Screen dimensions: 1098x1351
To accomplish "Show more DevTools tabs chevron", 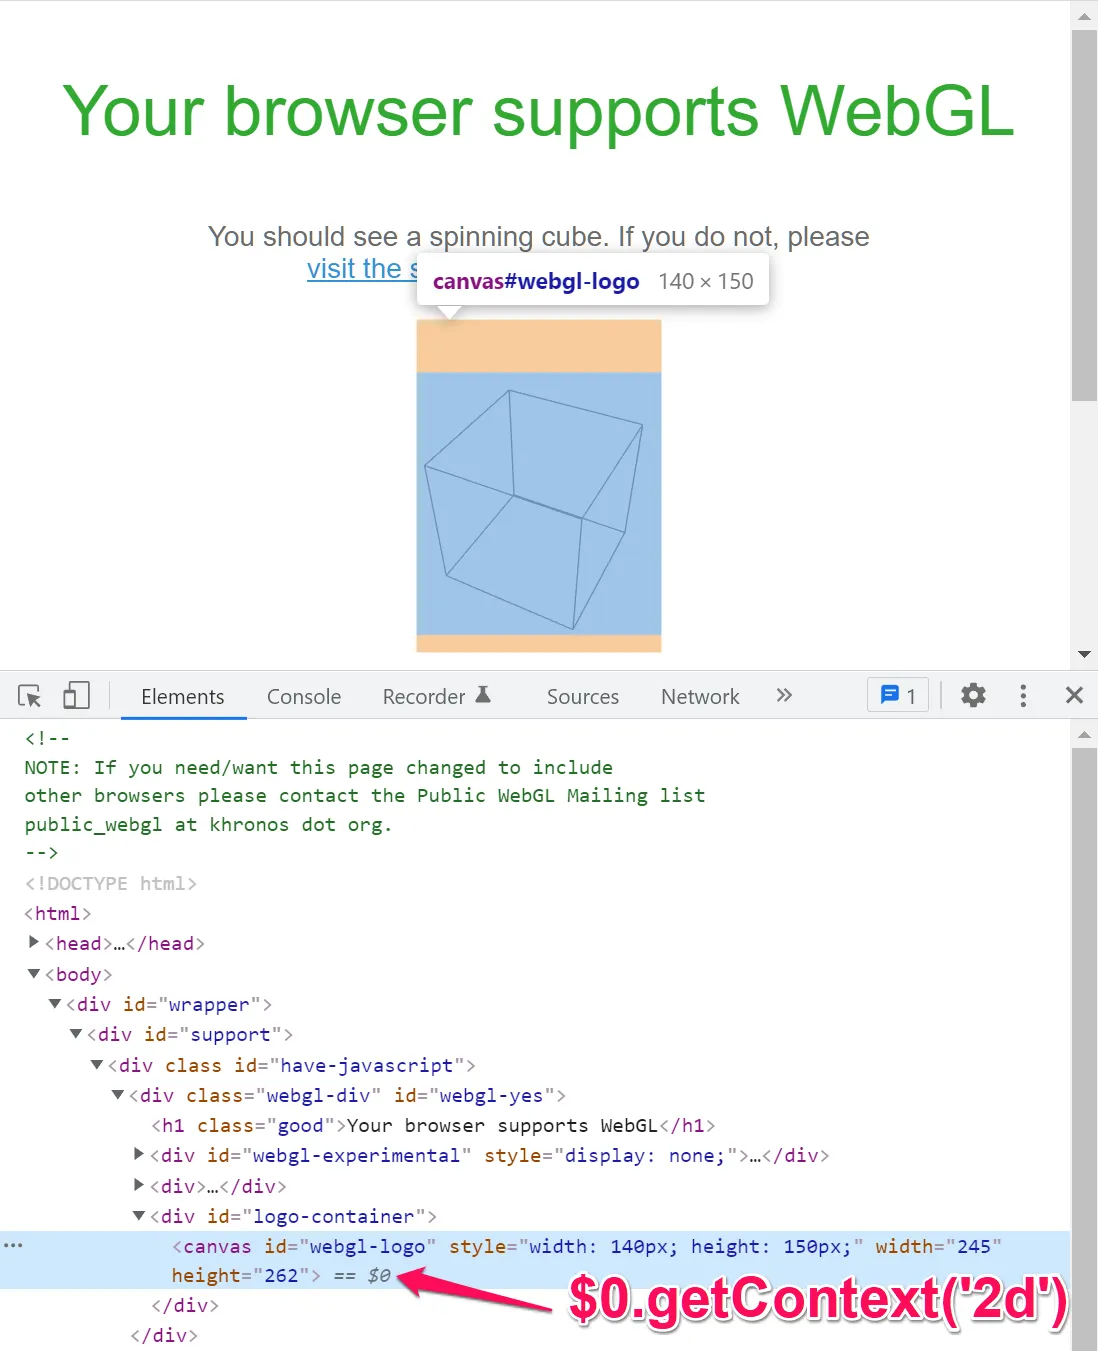I will coord(784,695).
